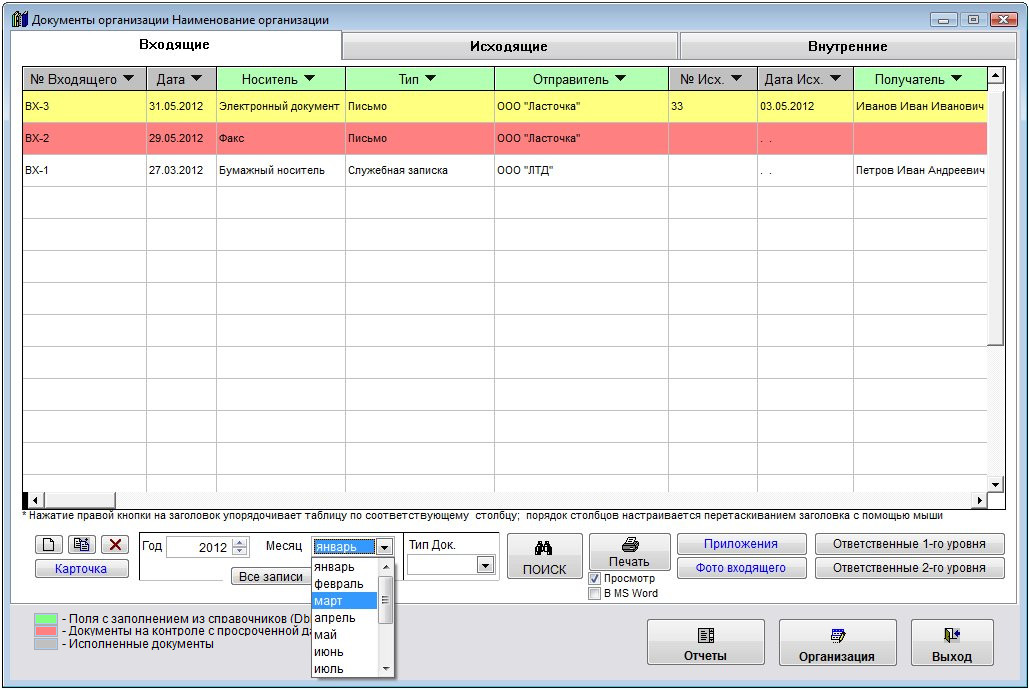Click horizontal scrollbar right arrow
This screenshot has height=690, width=1029.
(980, 500)
